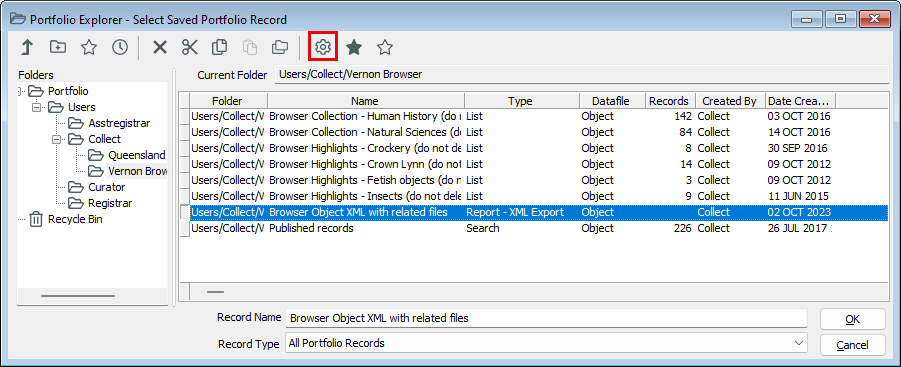The height and width of the screenshot is (367, 901).
Task: Sort by Type column header
Action: coord(521,101)
